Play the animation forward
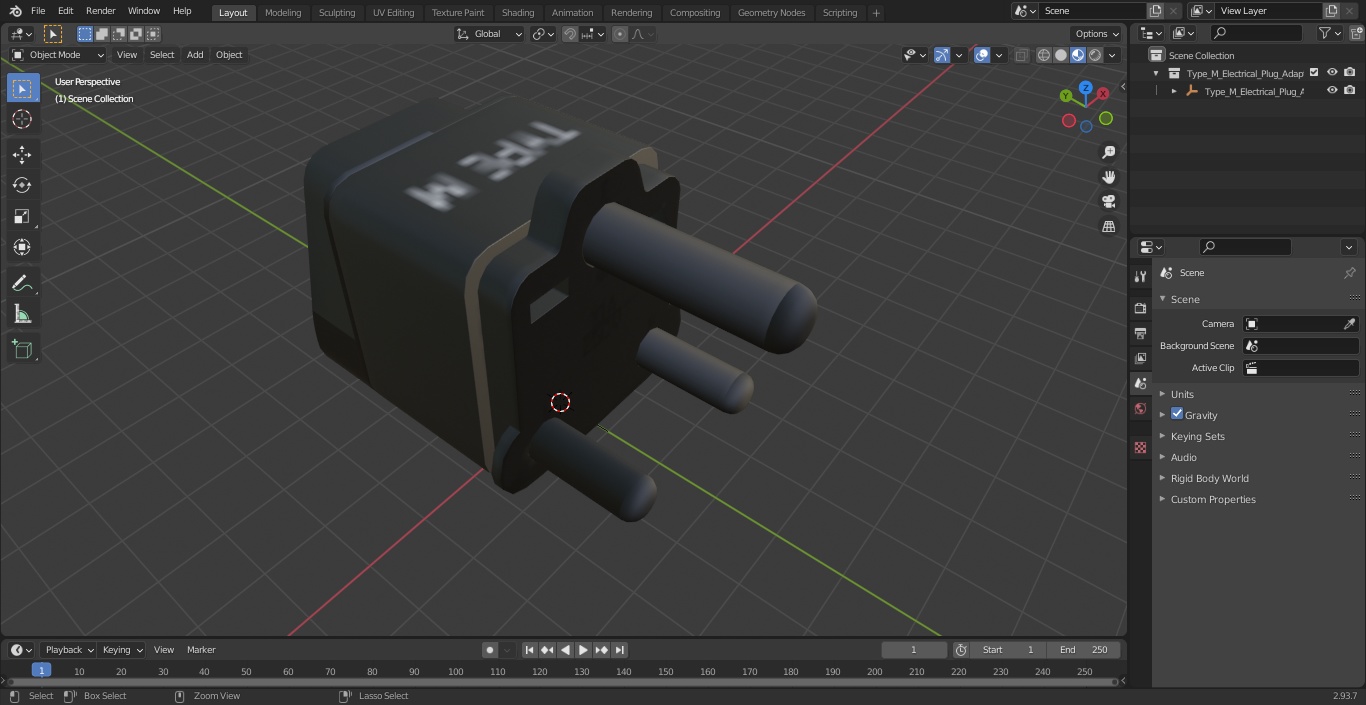 (x=583, y=650)
